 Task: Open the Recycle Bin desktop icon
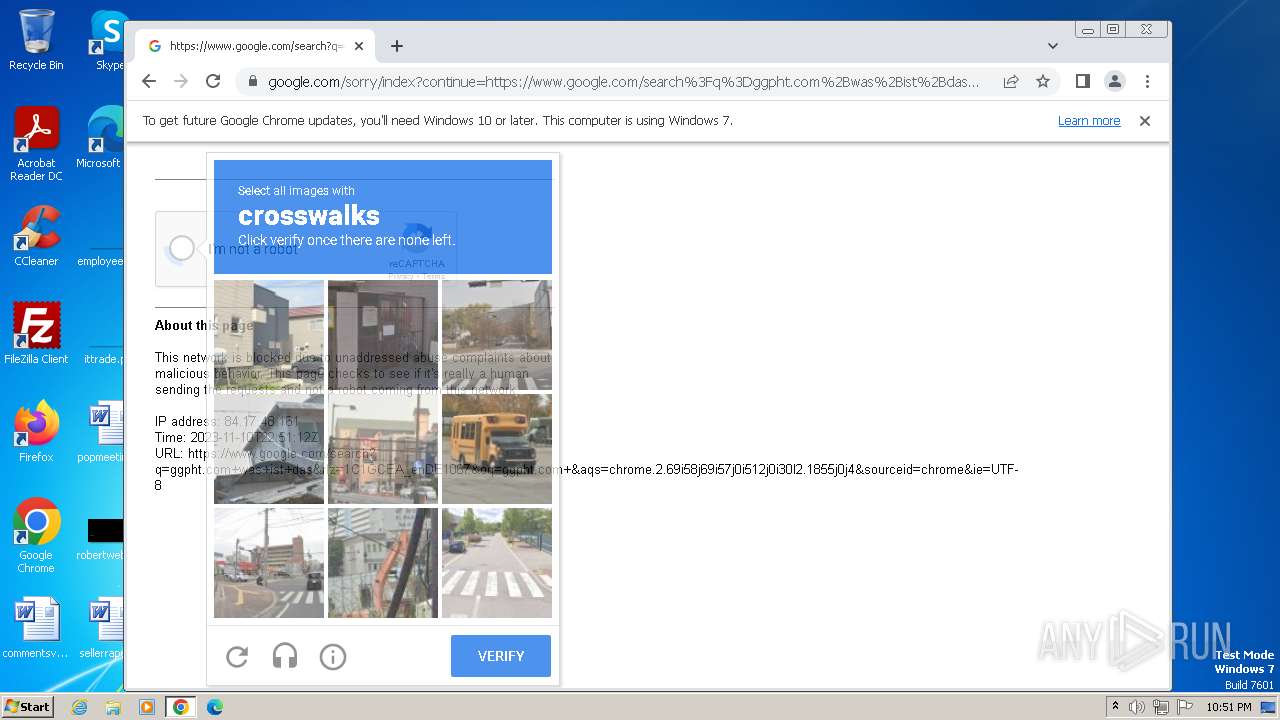point(36,40)
